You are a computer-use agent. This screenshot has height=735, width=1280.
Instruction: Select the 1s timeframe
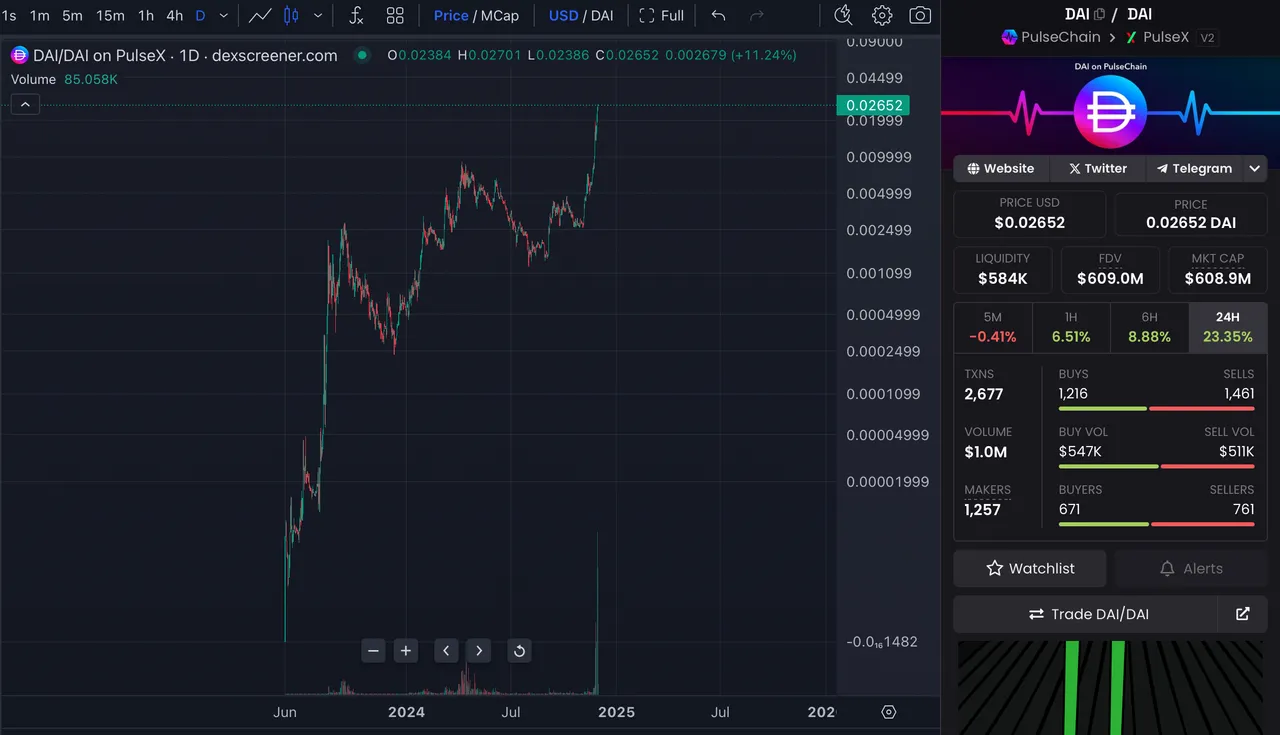9,15
